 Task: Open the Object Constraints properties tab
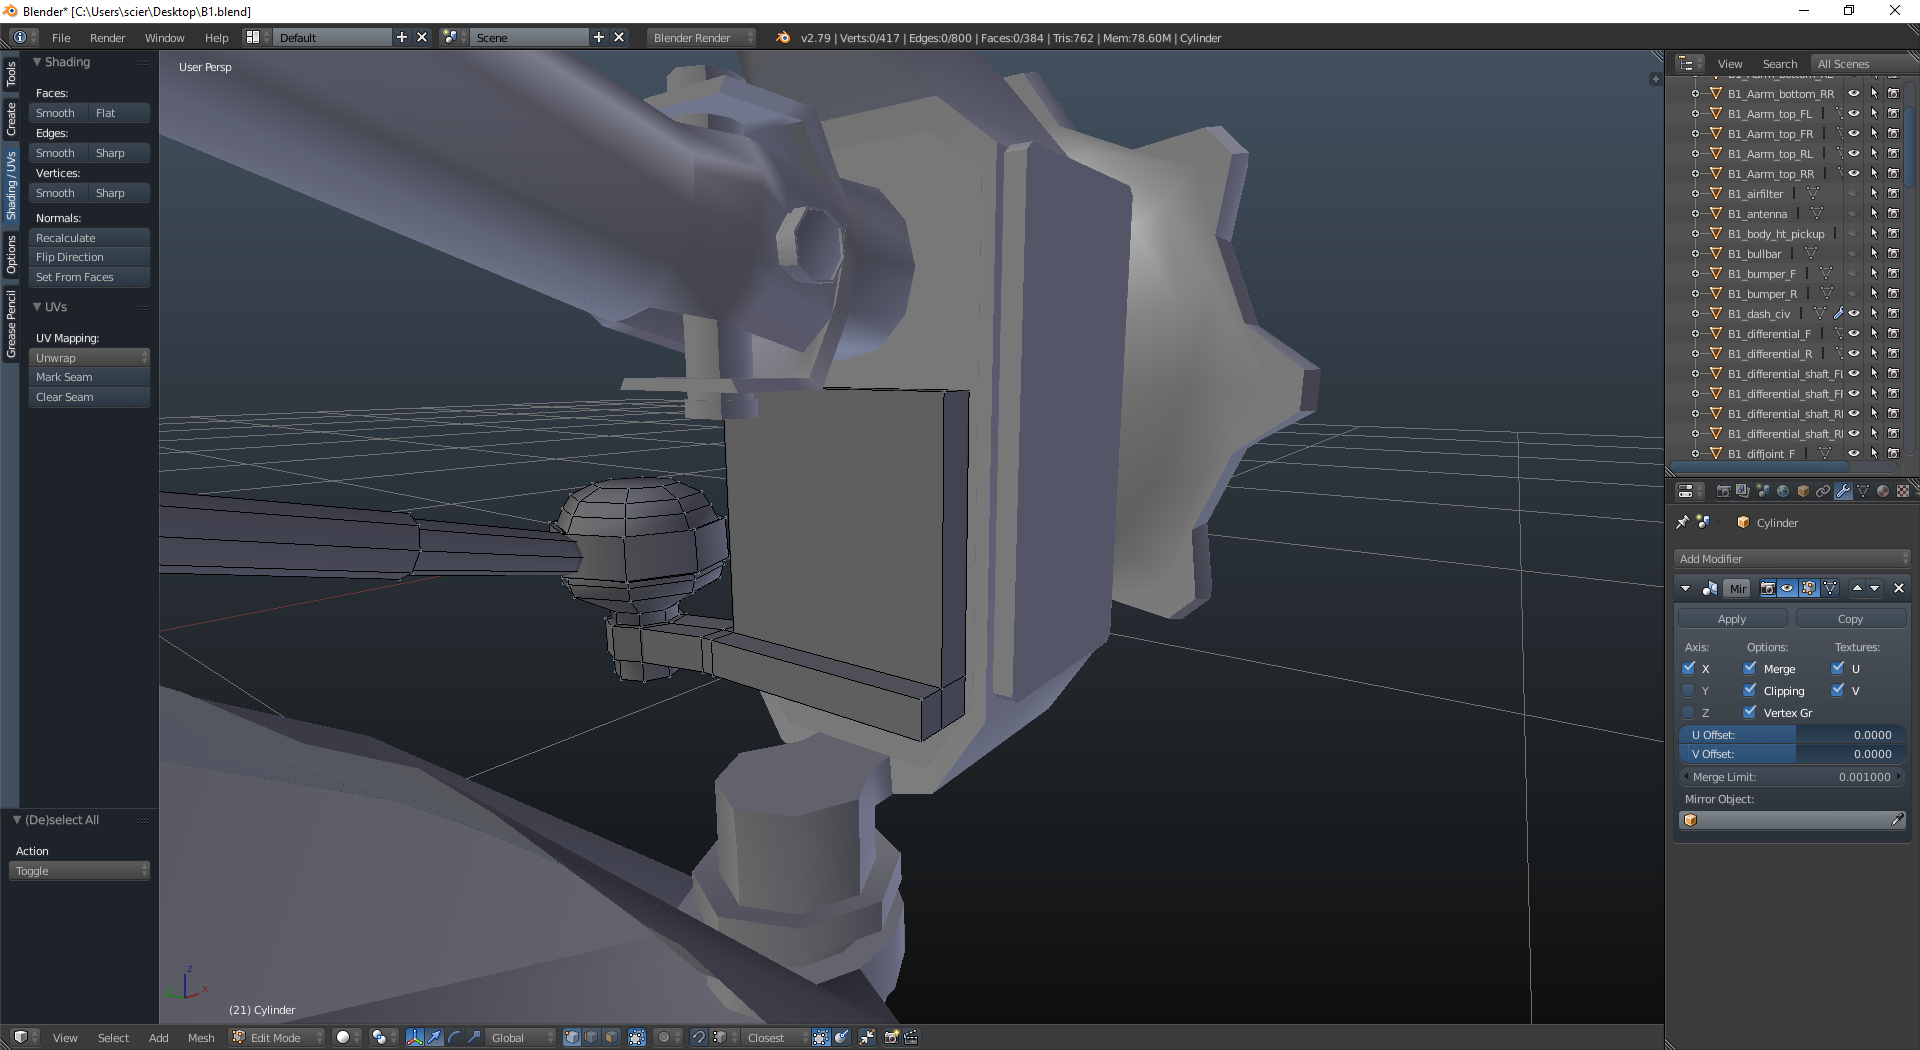(x=1823, y=491)
